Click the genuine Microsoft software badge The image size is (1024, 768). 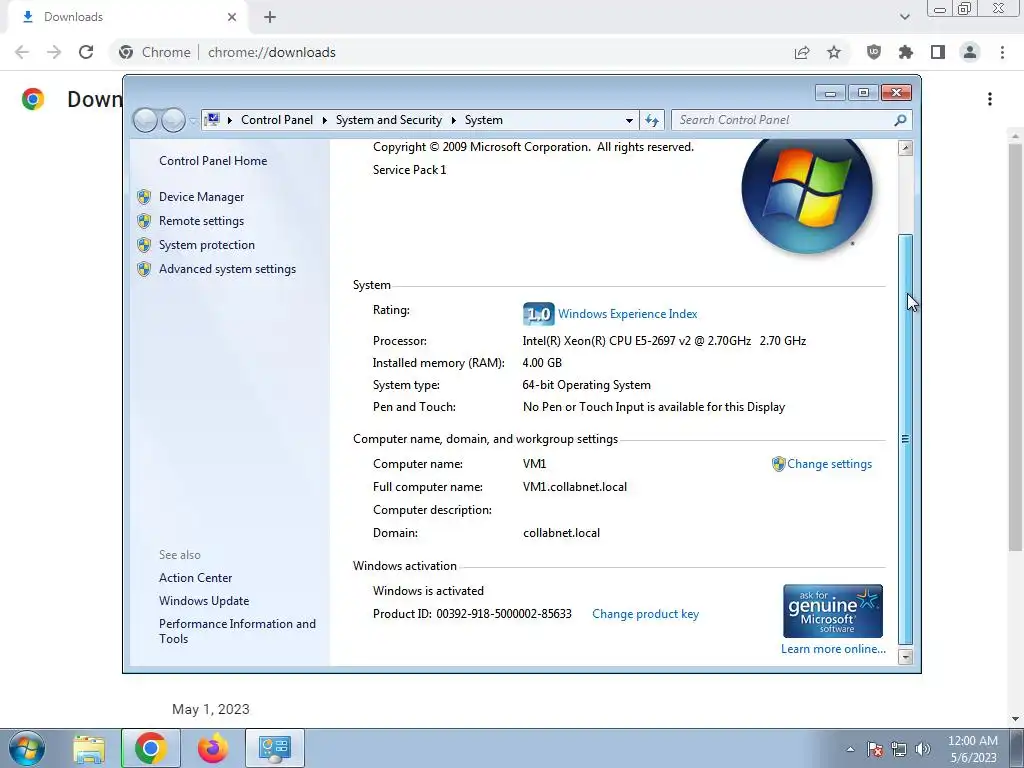833,611
